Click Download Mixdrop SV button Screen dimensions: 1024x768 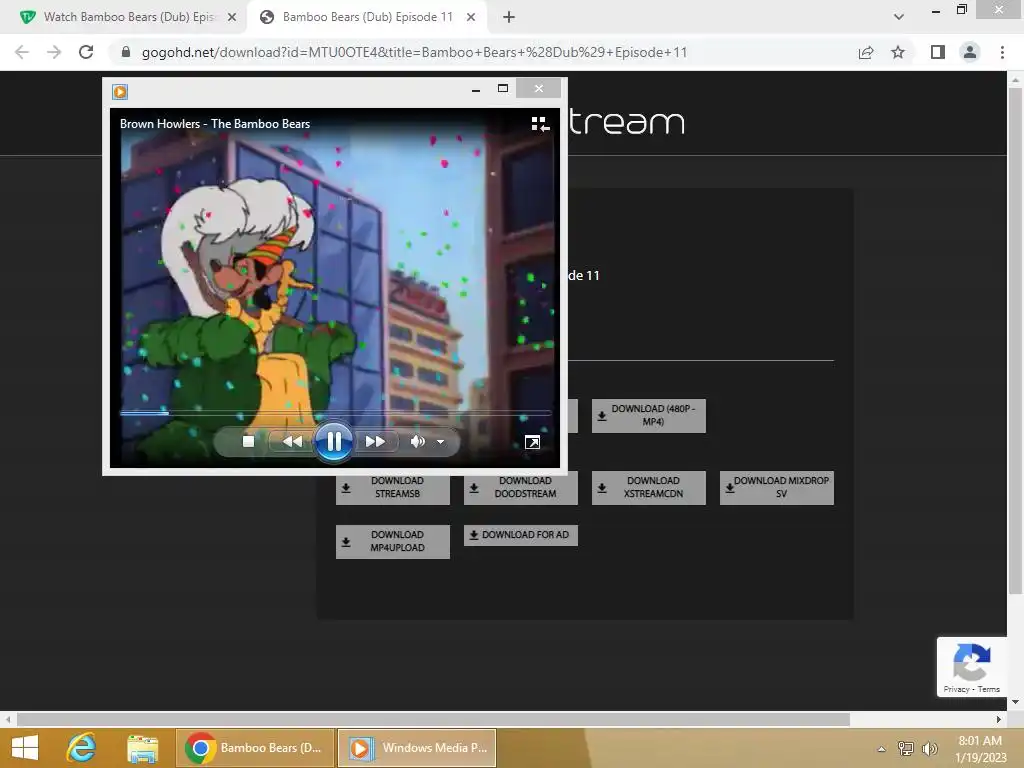(776, 487)
